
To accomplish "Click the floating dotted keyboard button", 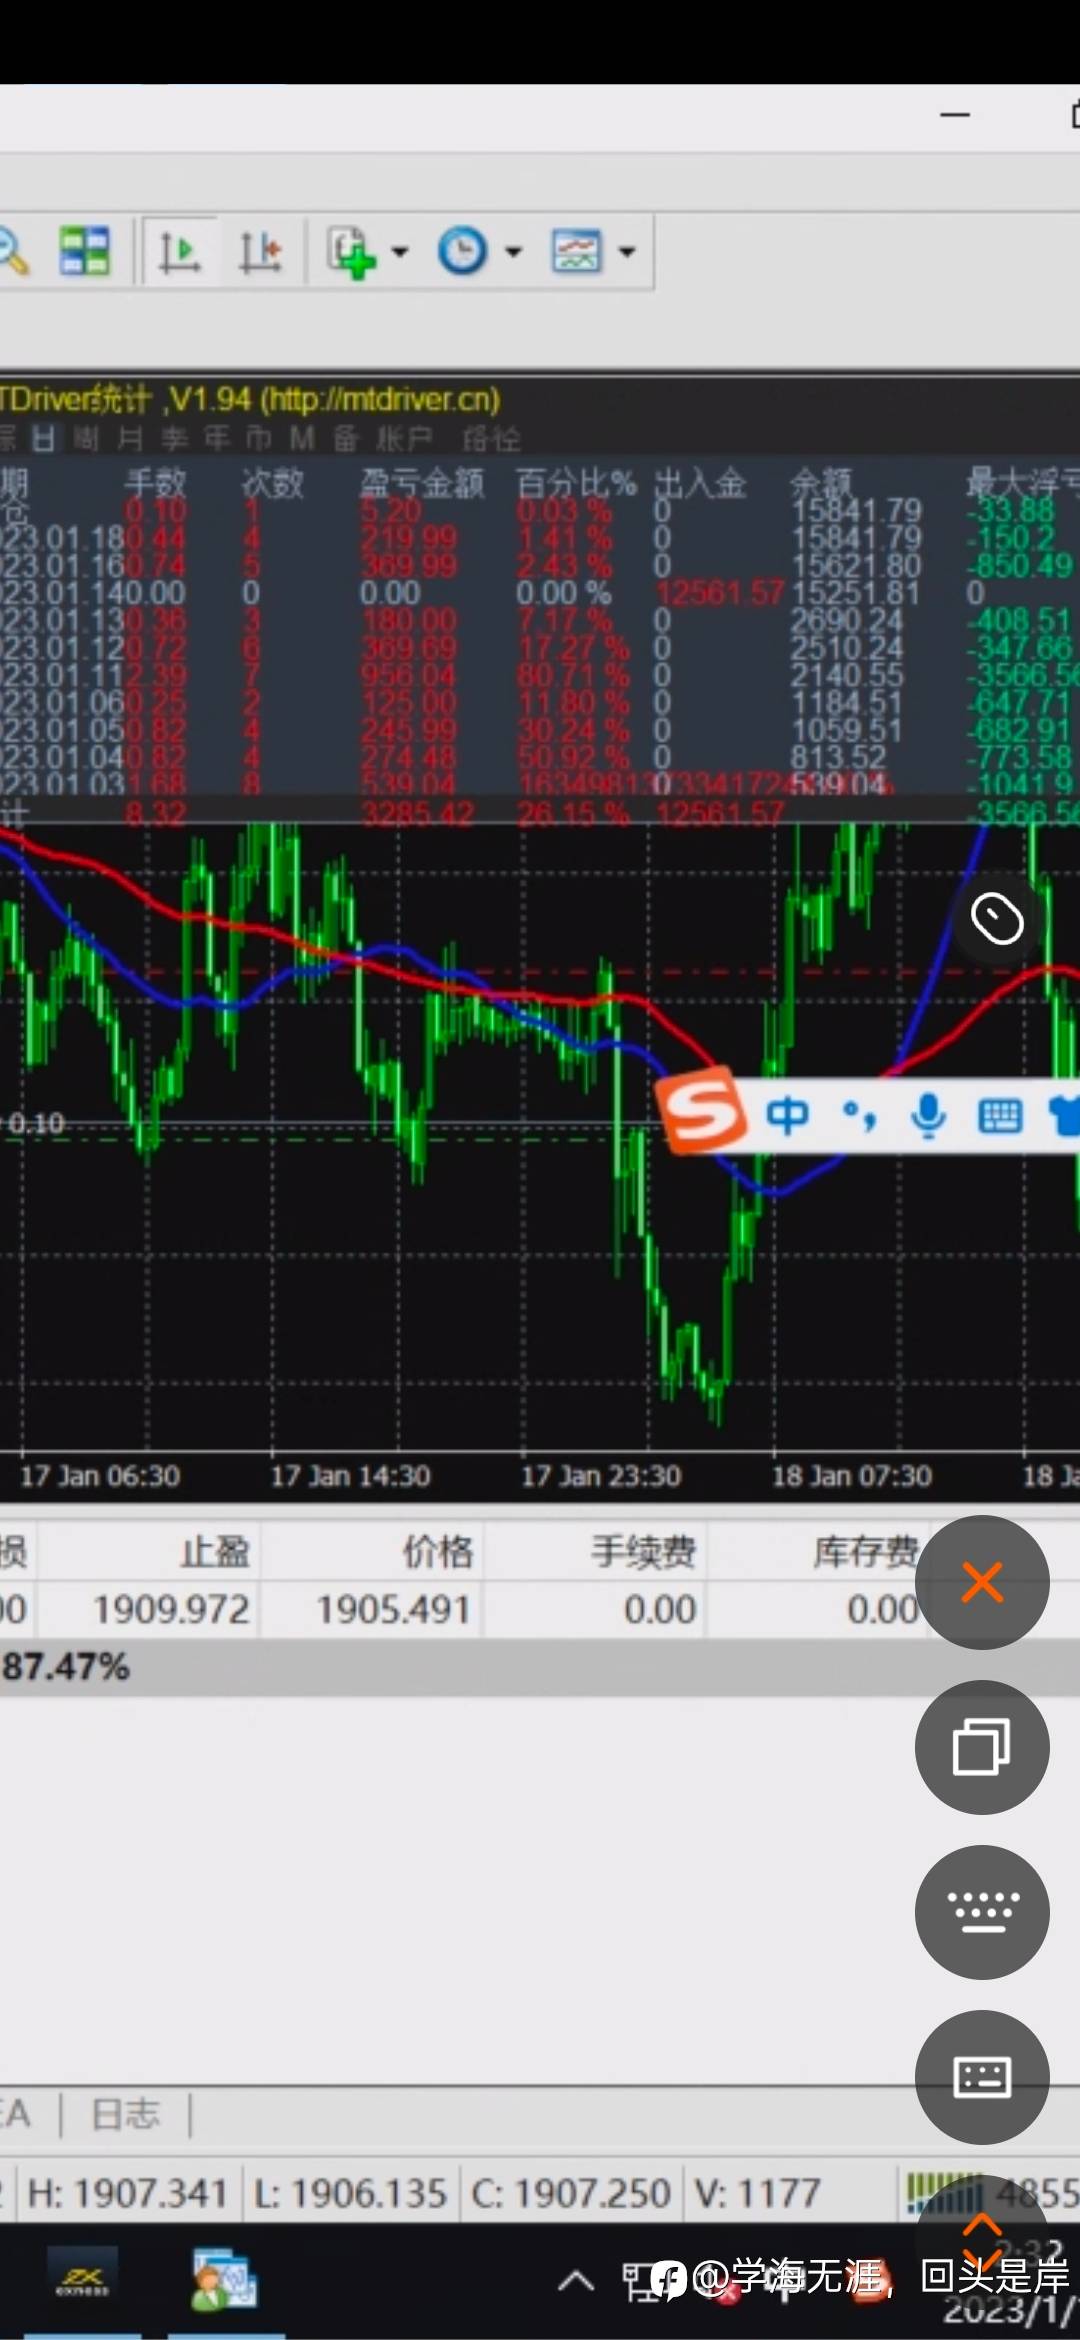I will [982, 1912].
